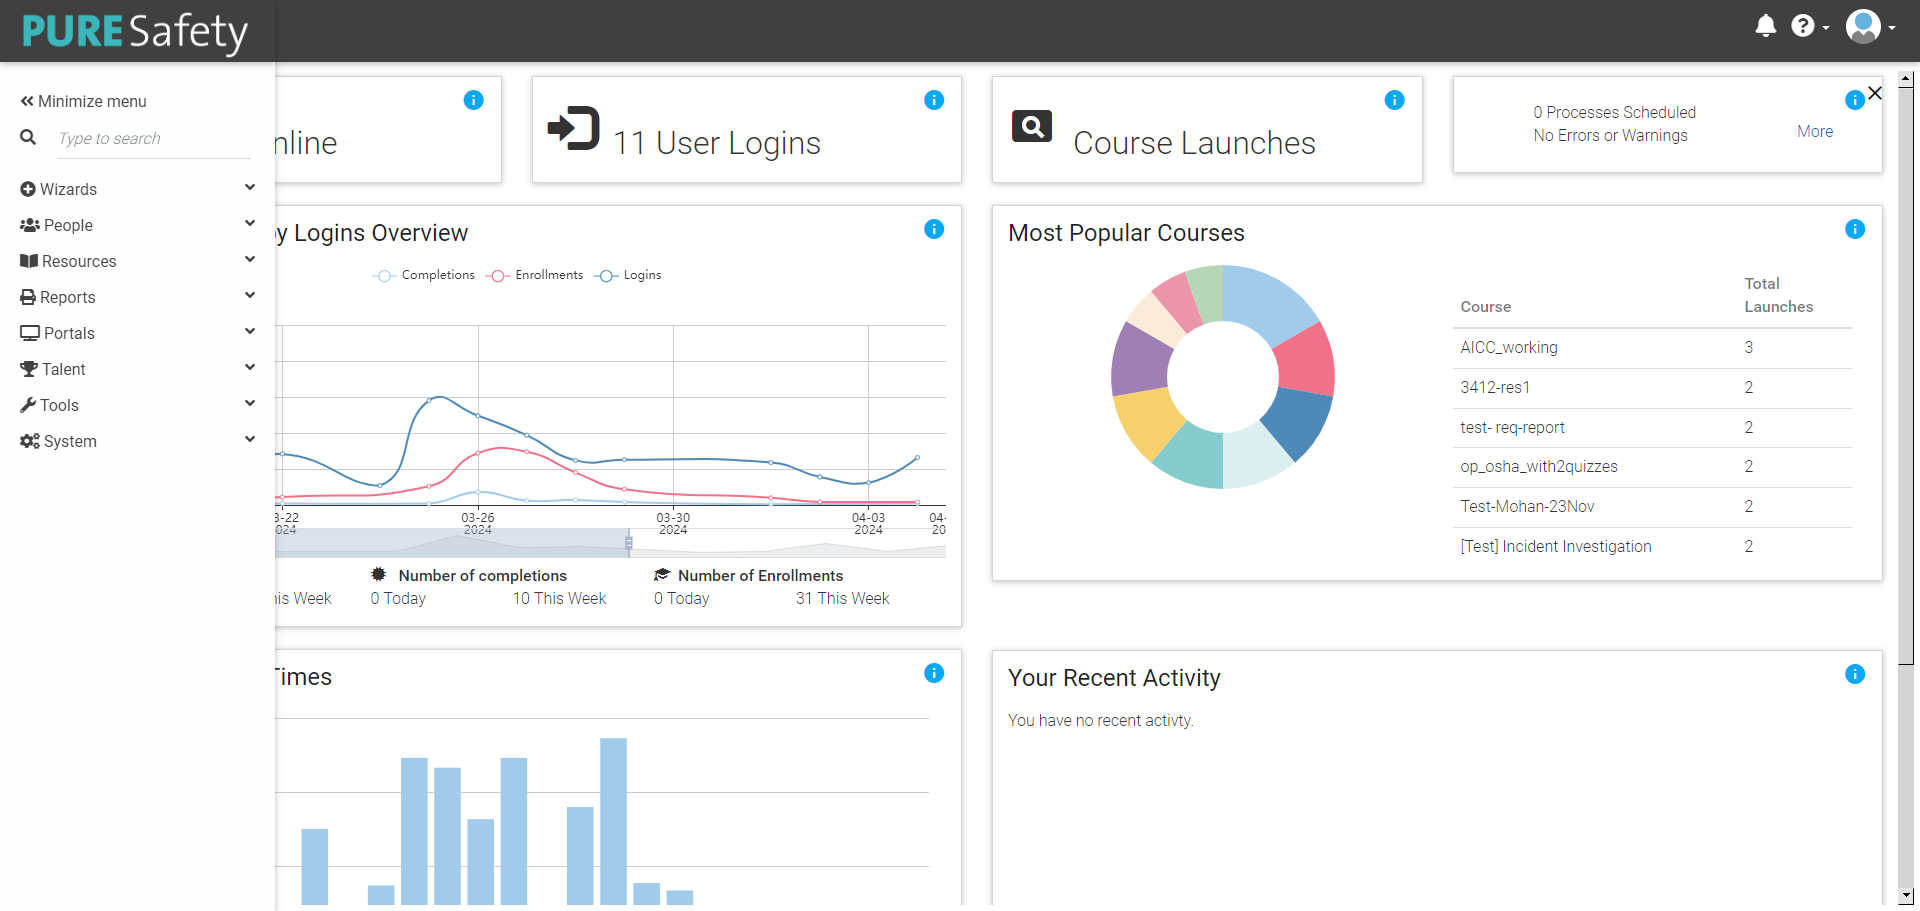Click info icon on Your Recent Activity

(x=1854, y=674)
